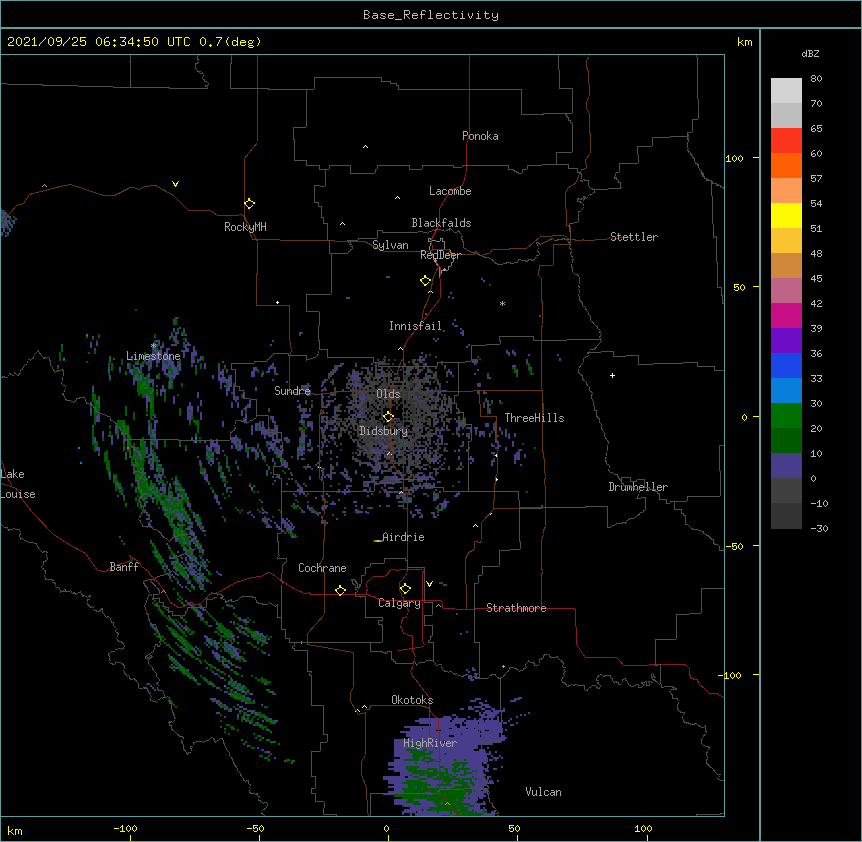The height and width of the screenshot is (842, 862).
Task: Click the yellow V marker east of Calgary
Action: click(429, 584)
